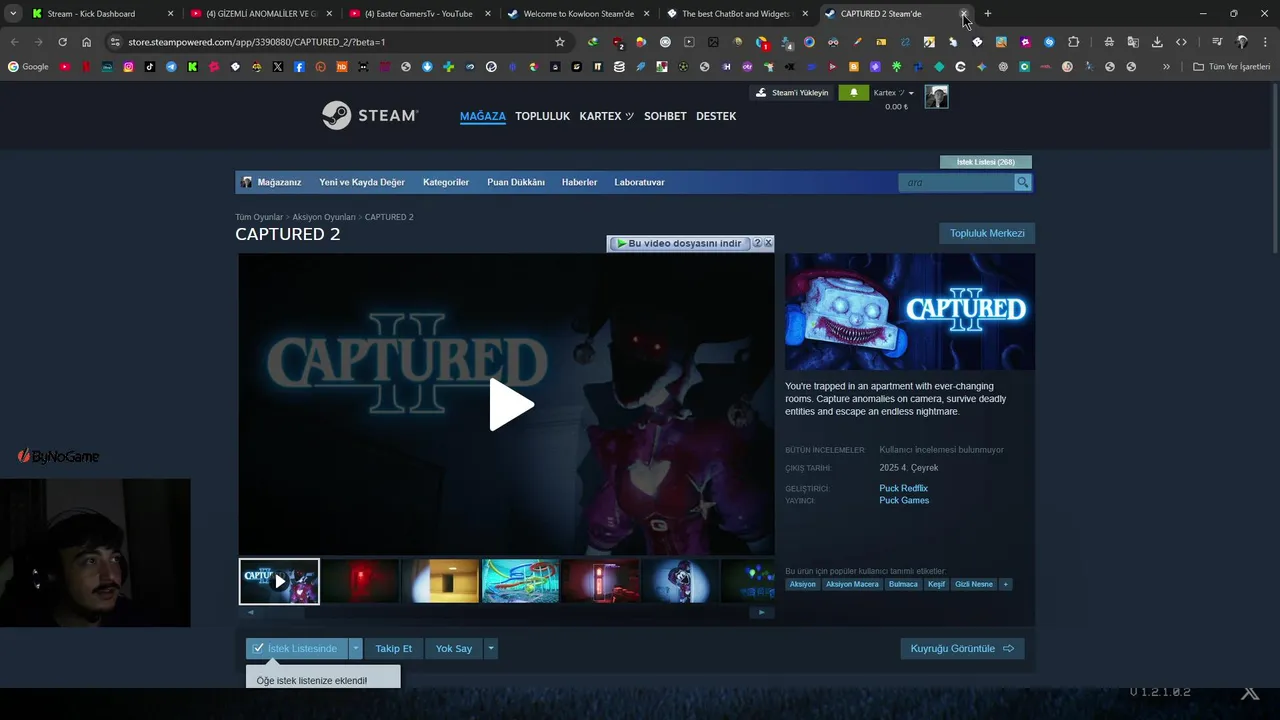
Task: Open the SOHBET menu item
Action: point(665,116)
